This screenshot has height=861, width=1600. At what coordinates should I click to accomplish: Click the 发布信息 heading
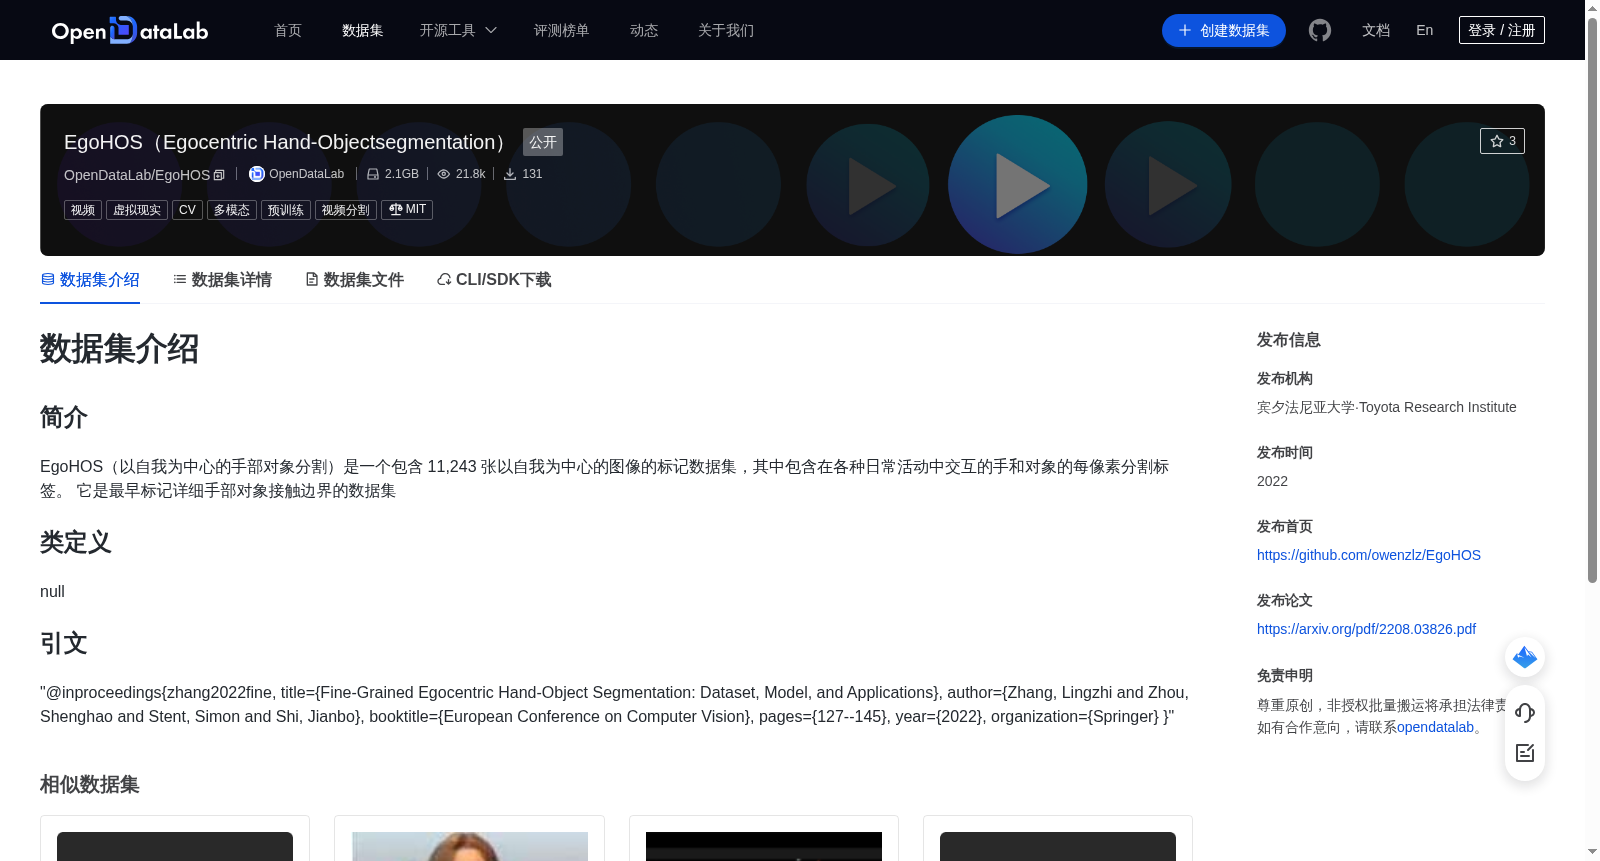[x=1289, y=340]
